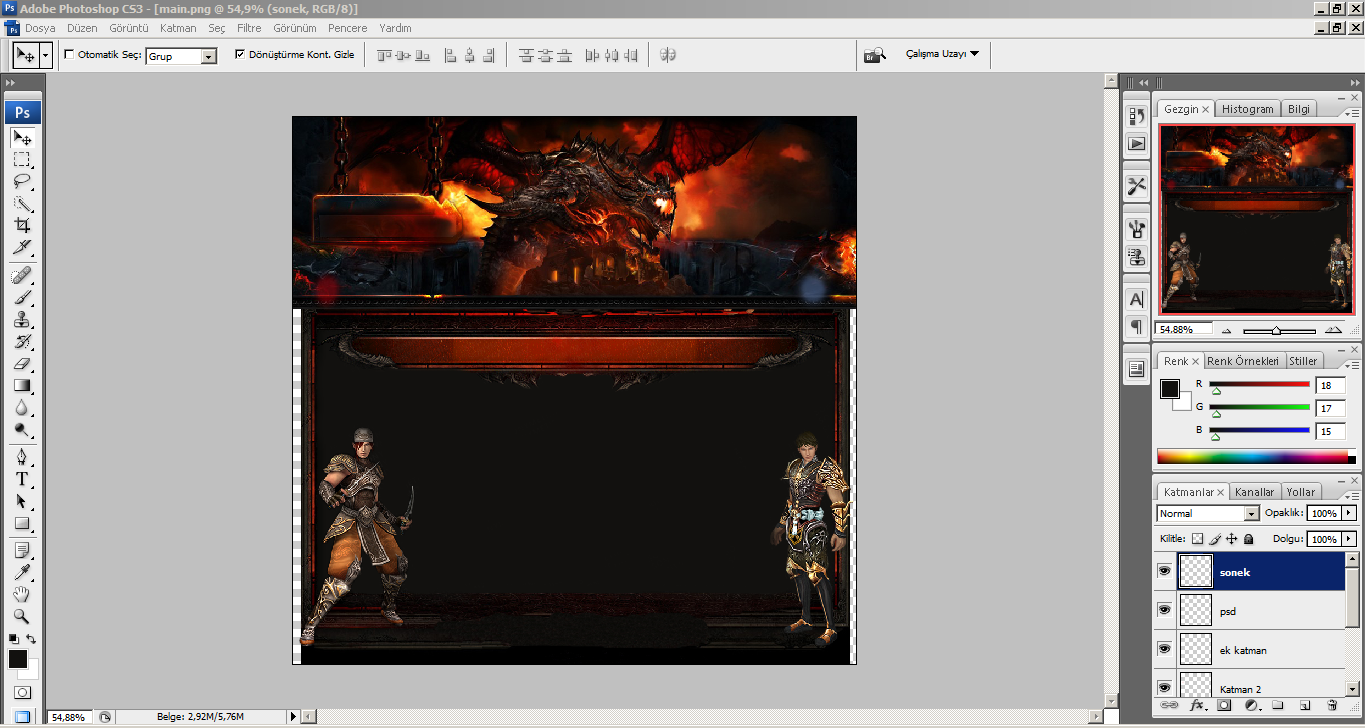Open the History panel icon in dock
Screen dimensions: 1365x728
pos(1136,117)
